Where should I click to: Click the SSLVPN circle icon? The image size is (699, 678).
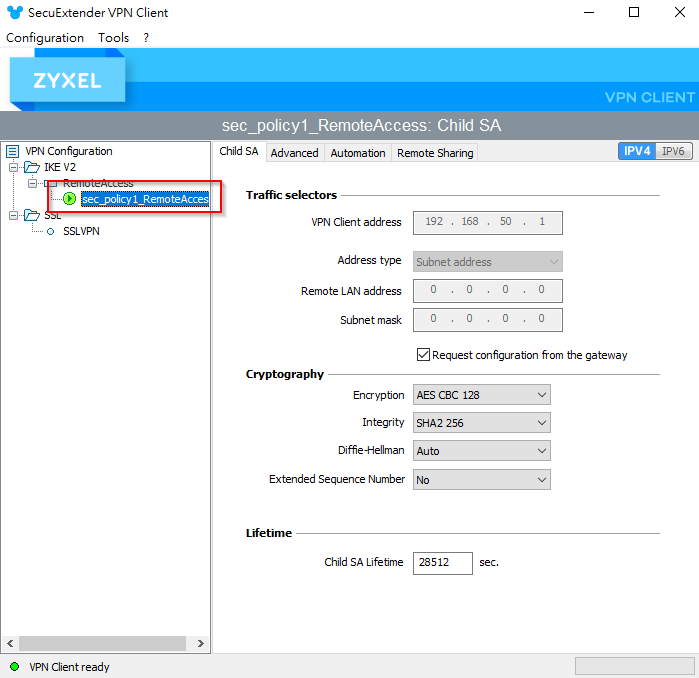[50, 231]
